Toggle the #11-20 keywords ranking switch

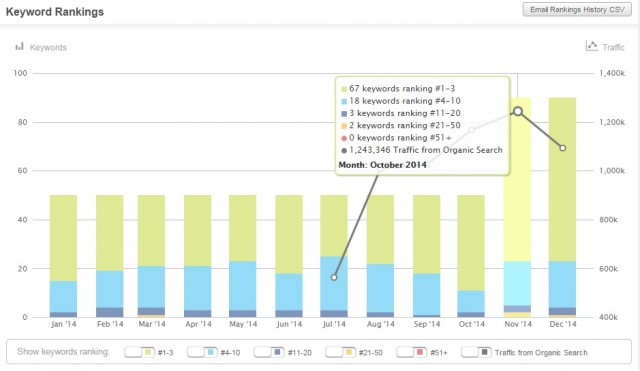tap(269, 352)
